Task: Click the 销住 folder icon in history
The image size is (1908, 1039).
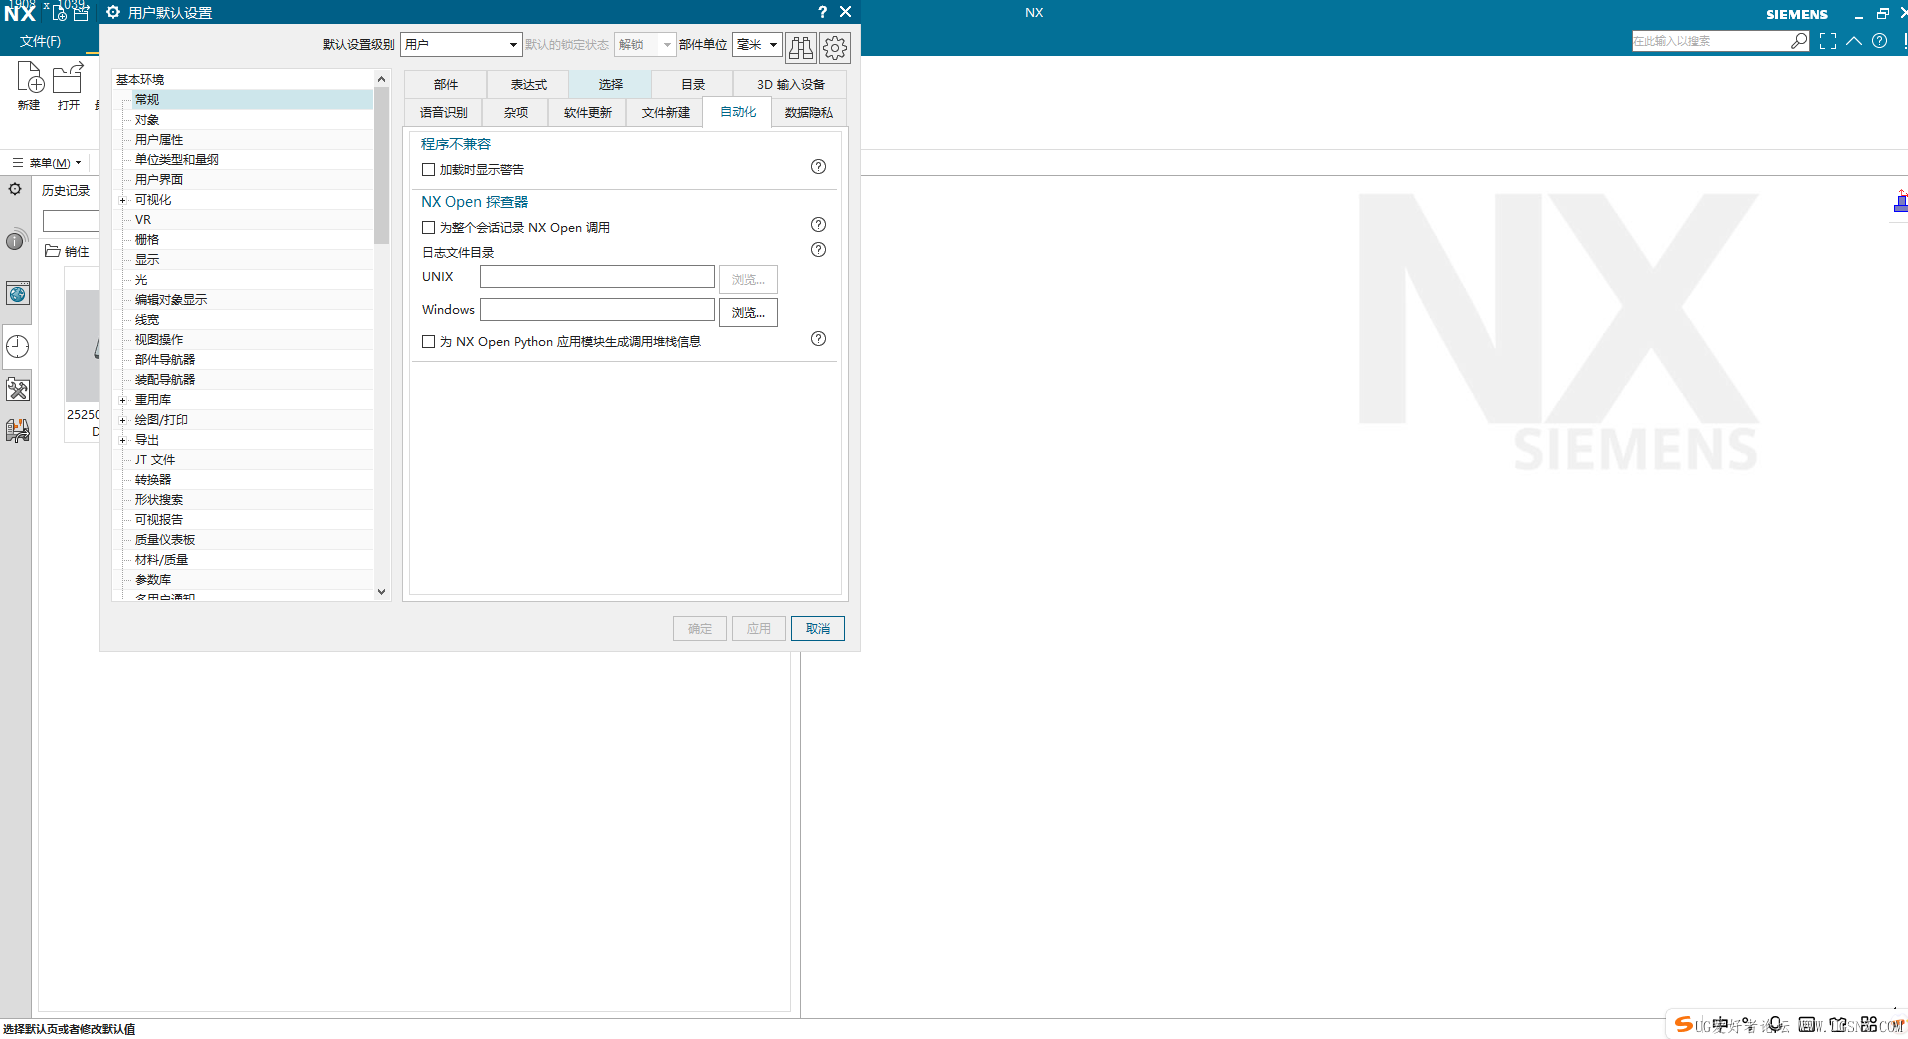Action: coord(52,251)
